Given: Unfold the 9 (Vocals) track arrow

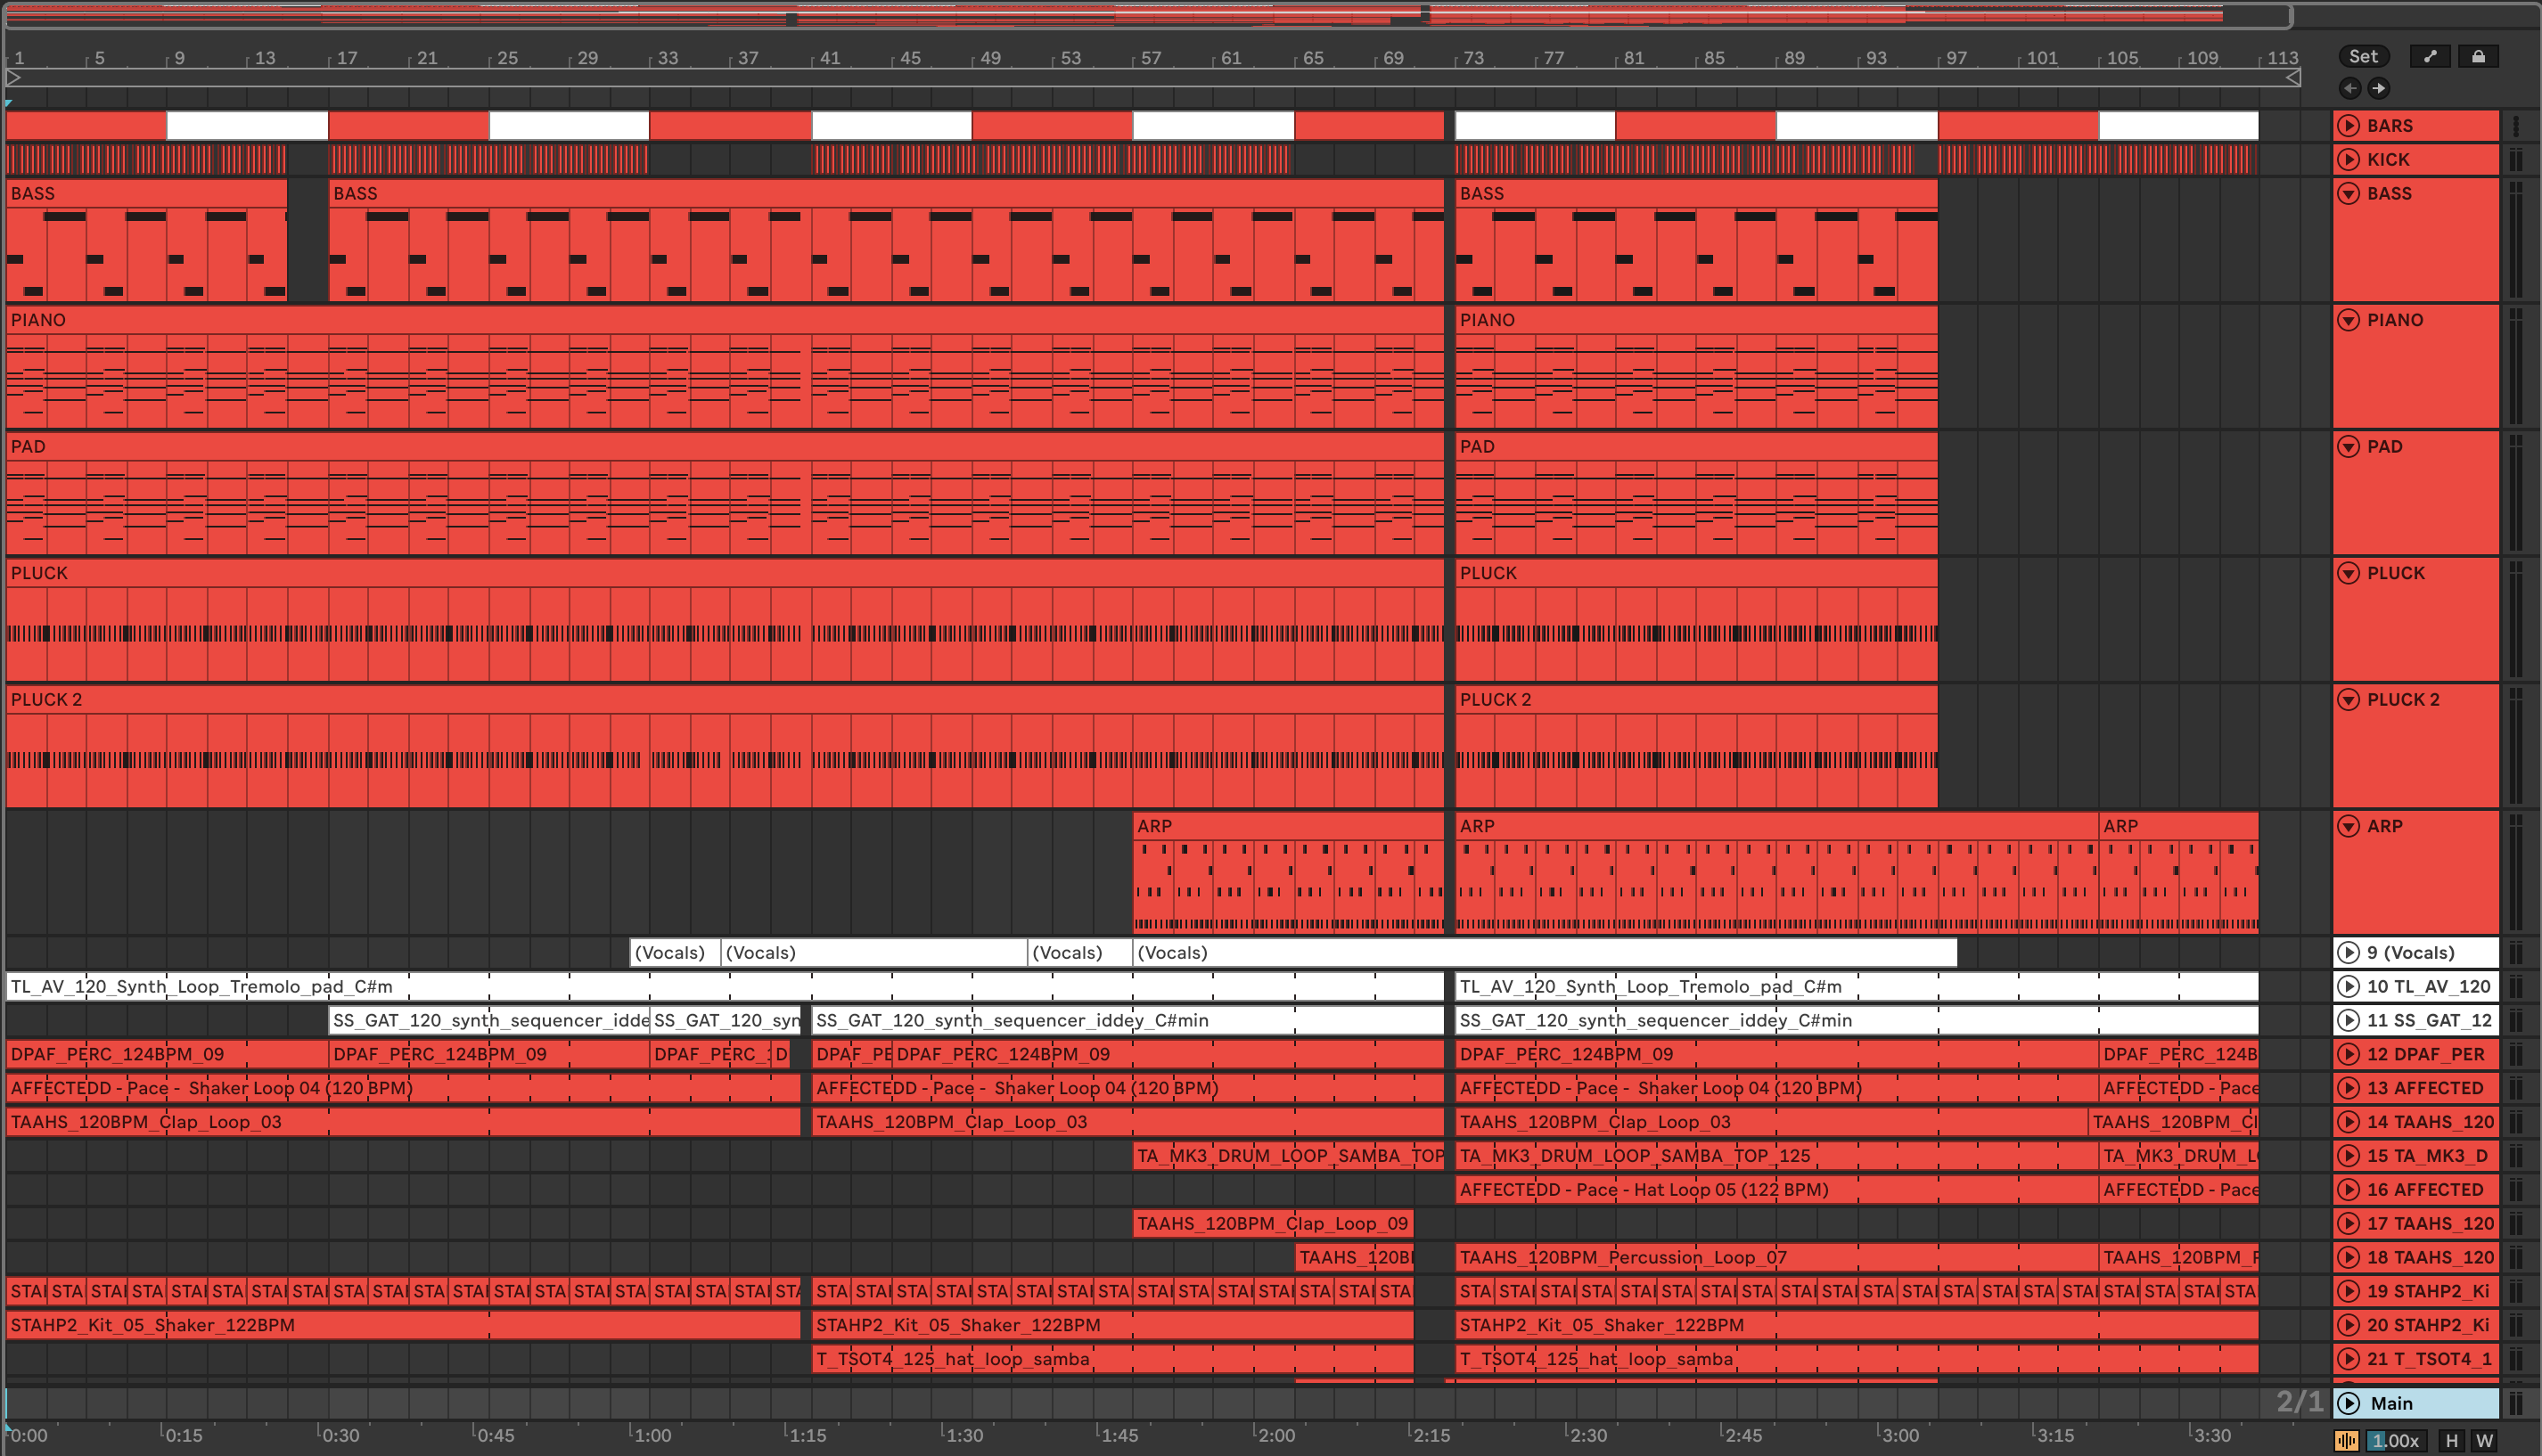Looking at the screenshot, I should 2348,953.
